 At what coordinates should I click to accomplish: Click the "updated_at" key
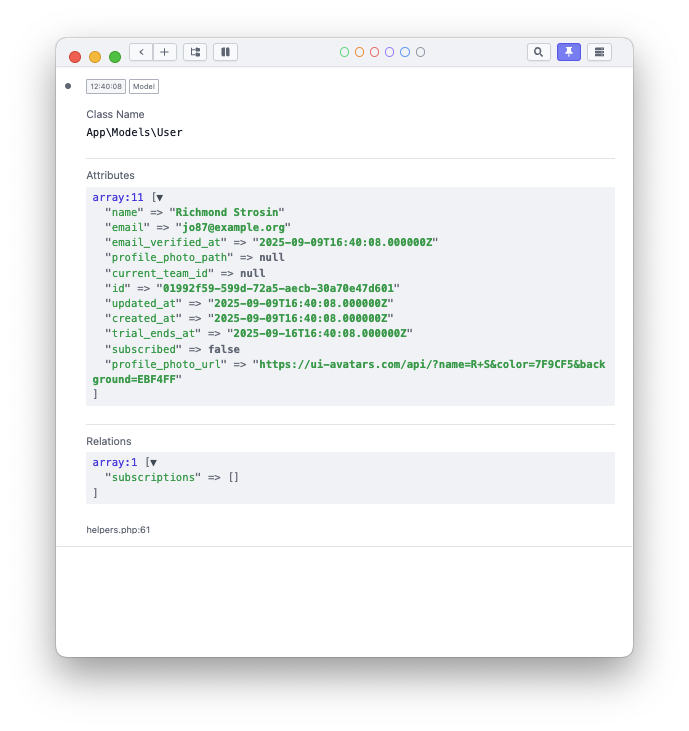[144, 303]
